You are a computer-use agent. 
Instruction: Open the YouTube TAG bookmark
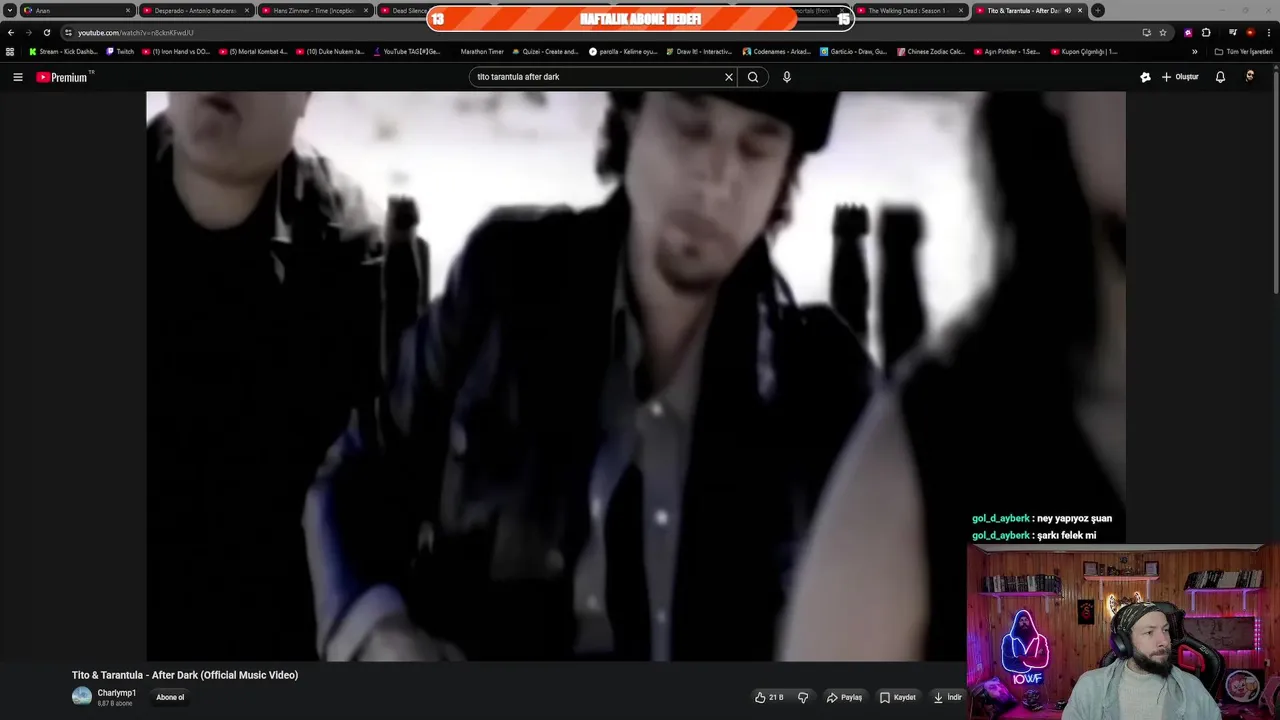[407, 52]
